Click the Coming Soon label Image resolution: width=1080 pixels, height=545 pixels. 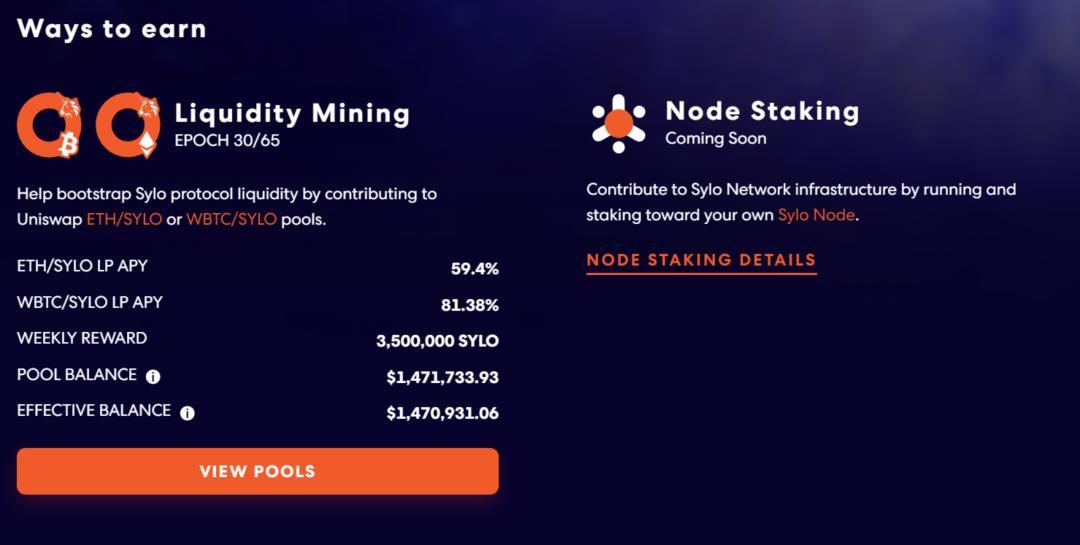click(x=715, y=139)
